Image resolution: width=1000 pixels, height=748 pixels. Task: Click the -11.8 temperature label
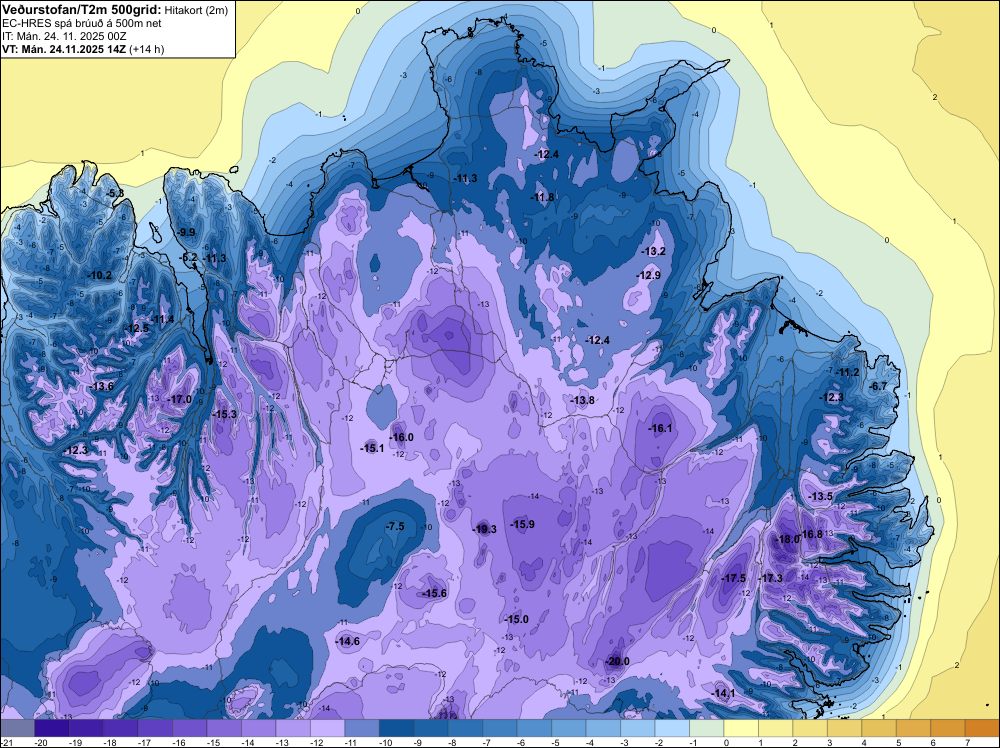click(542, 198)
